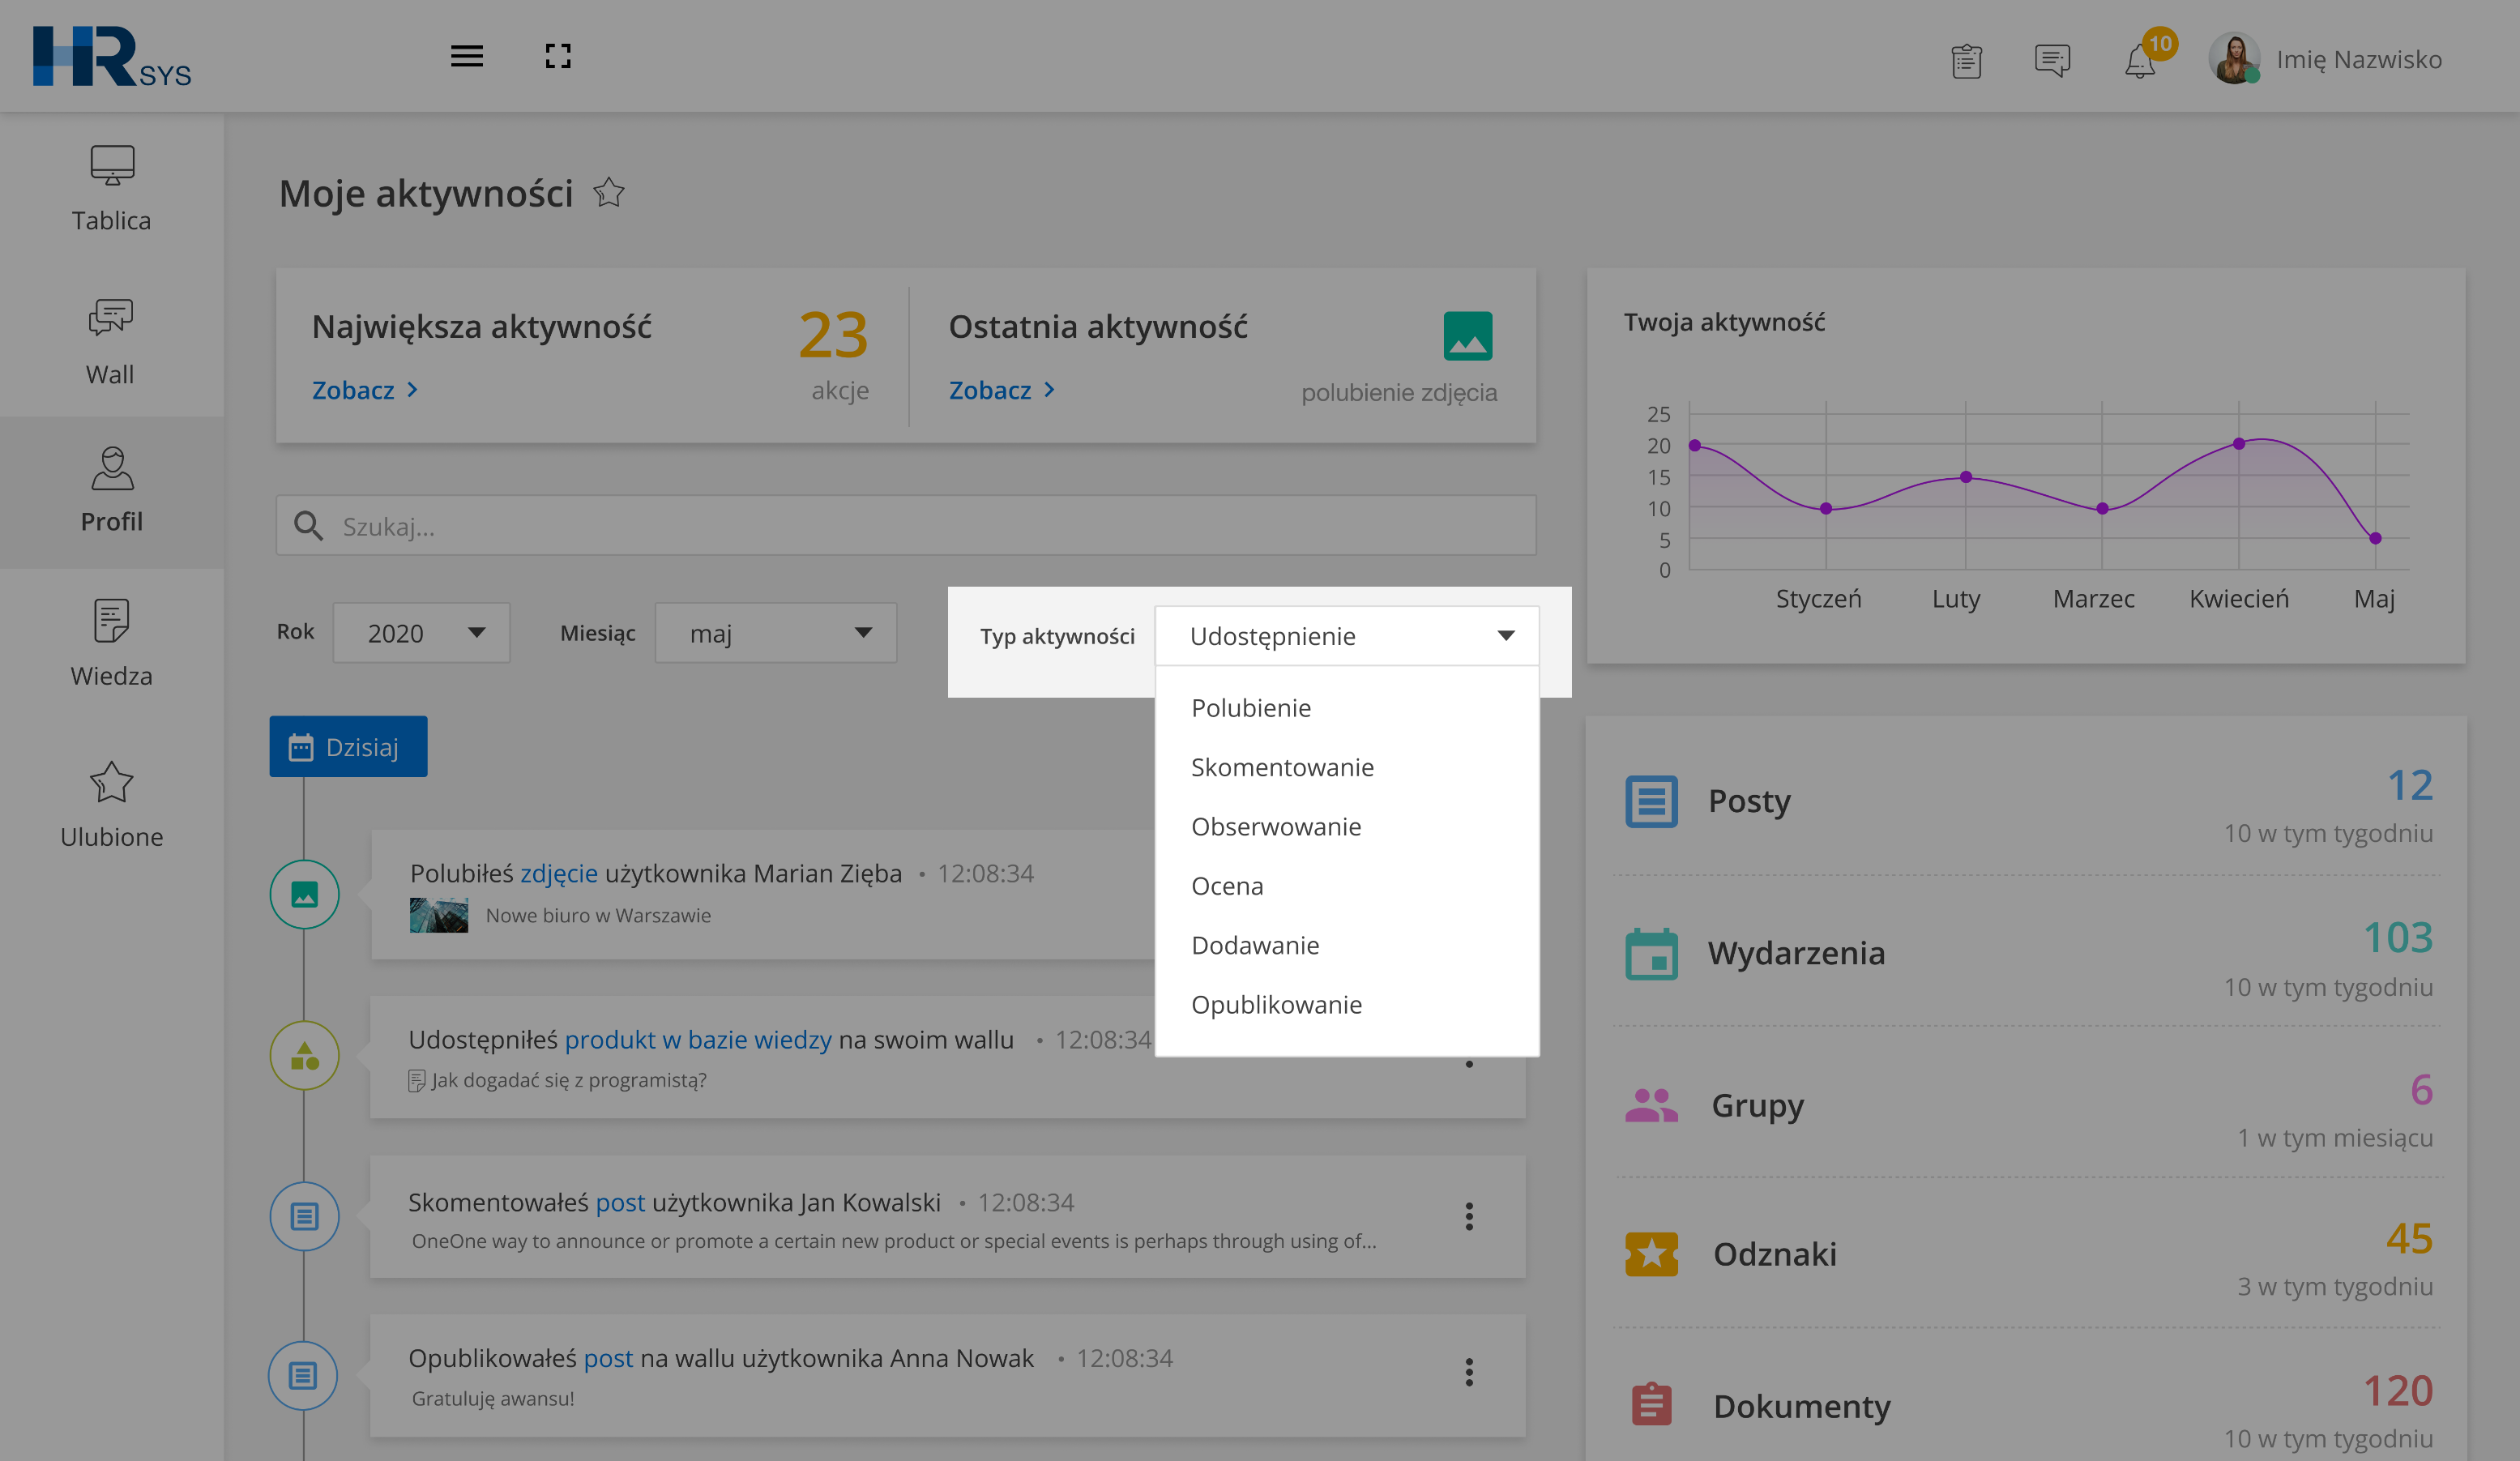This screenshot has width=2520, height=1461.
Task: Click the Jak dogadać się z programistą? text
Action: pyautogui.click(x=568, y=1081)
